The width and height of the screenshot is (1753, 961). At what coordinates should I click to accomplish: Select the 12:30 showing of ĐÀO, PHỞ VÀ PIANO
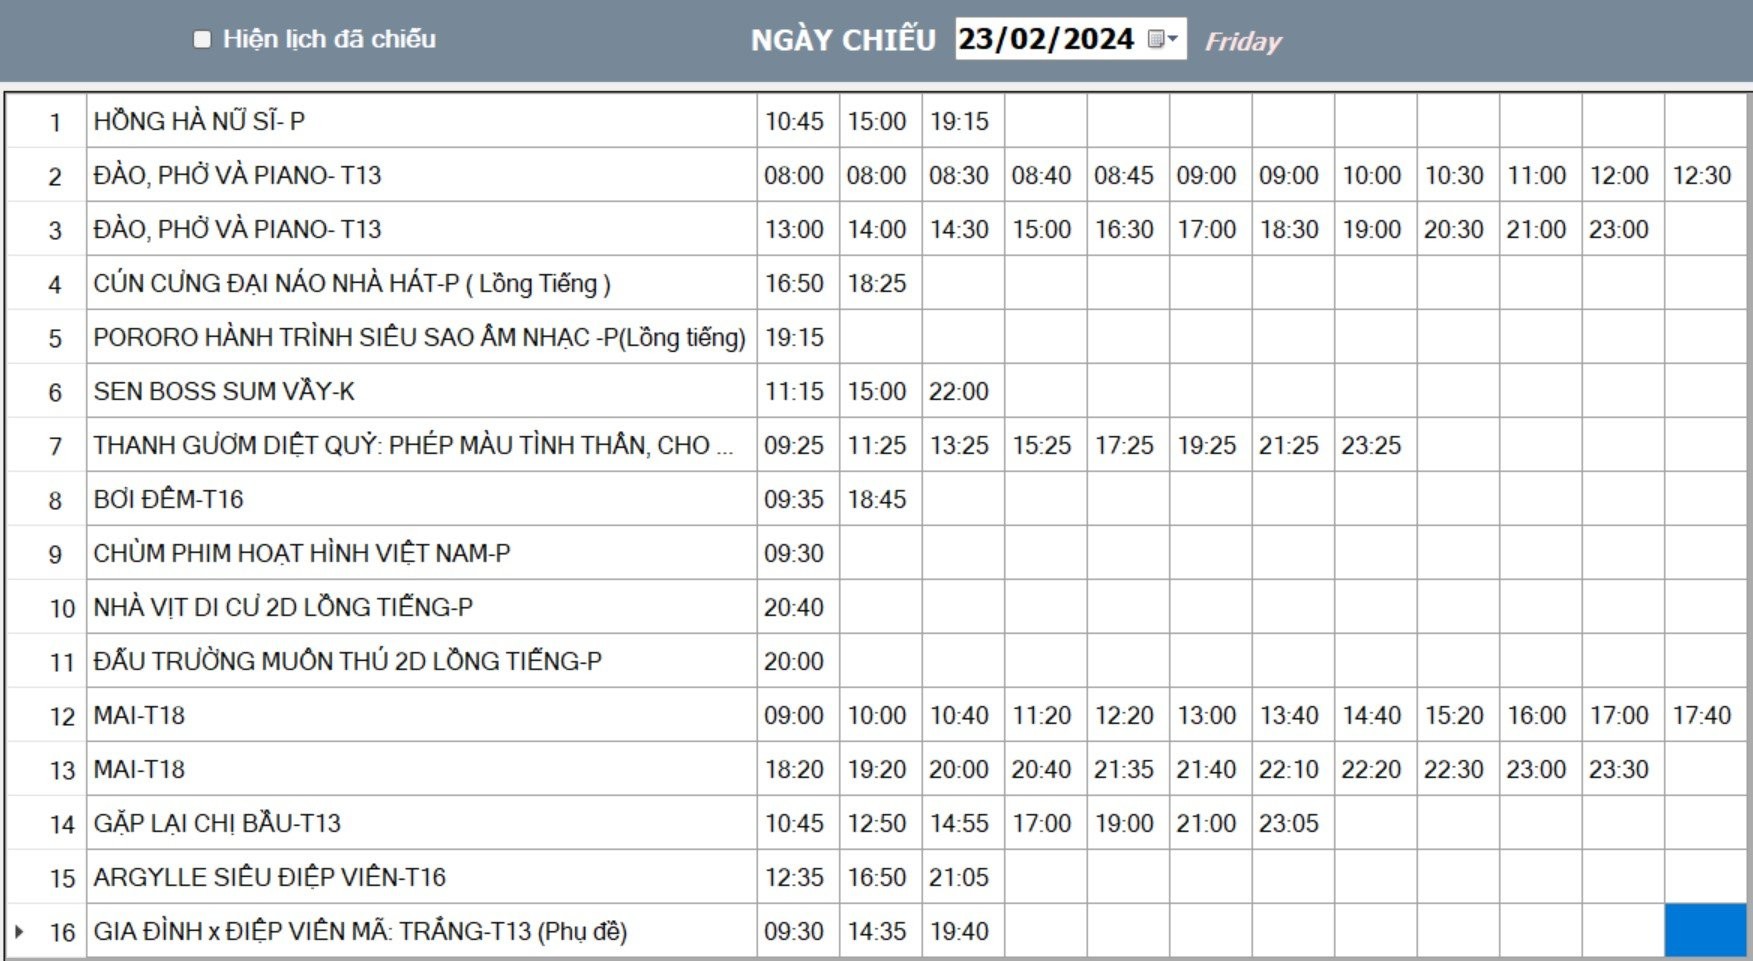(x=1701, y=176)
